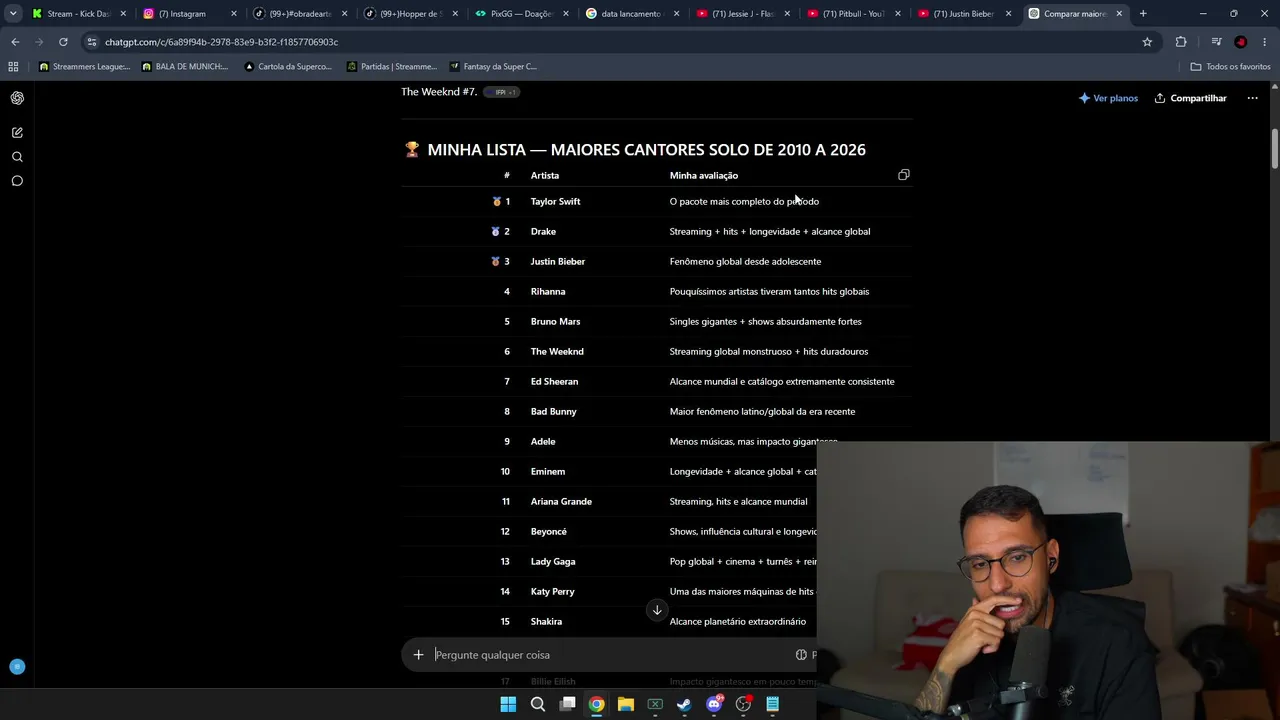Open the Chrome profile avatar
This screenshot has height=720, width=1280.
pos(1241,42)
